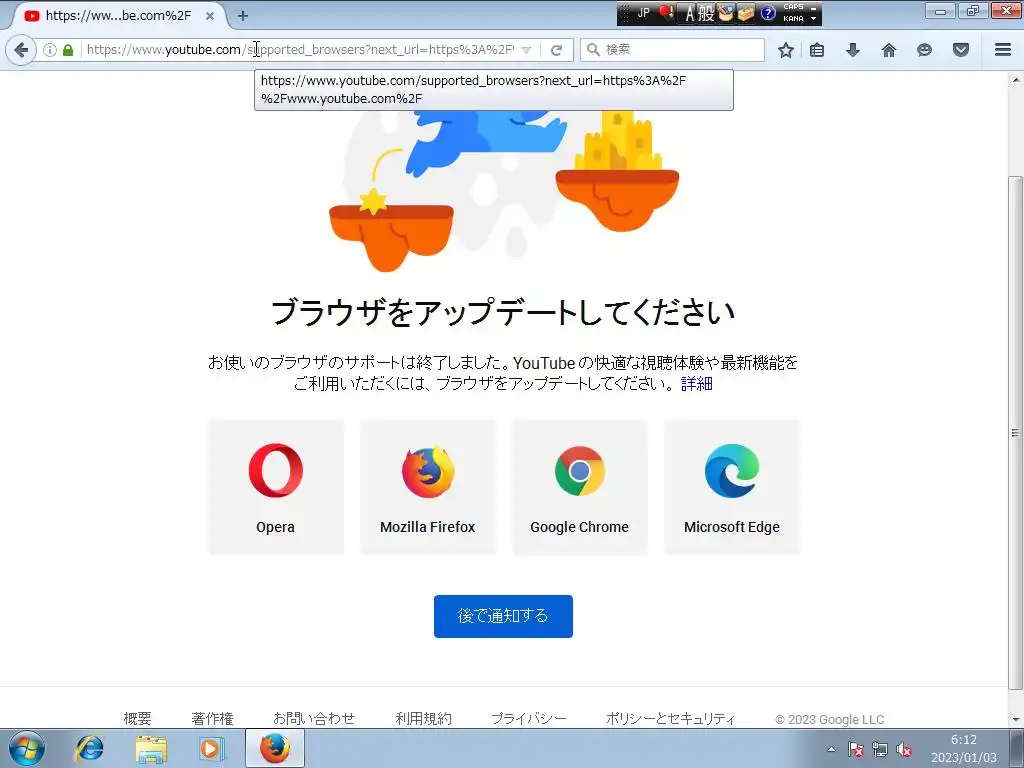Open a new tab with the plus button
This screenshot has width=1024, height=768.
tap(243, 16)
